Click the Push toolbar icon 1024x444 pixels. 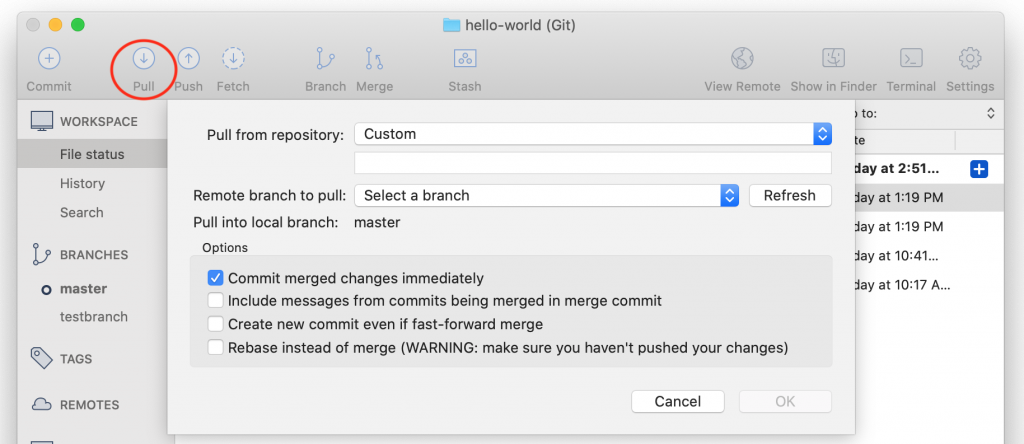coord(188,59)
